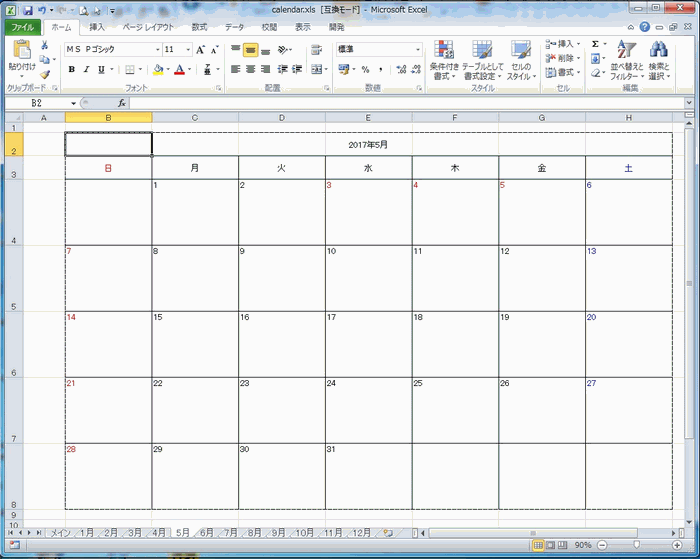Click 書式 format cells button
Image resolution: width=700 pixels, height=559 pixels.
tap(562, 72)
